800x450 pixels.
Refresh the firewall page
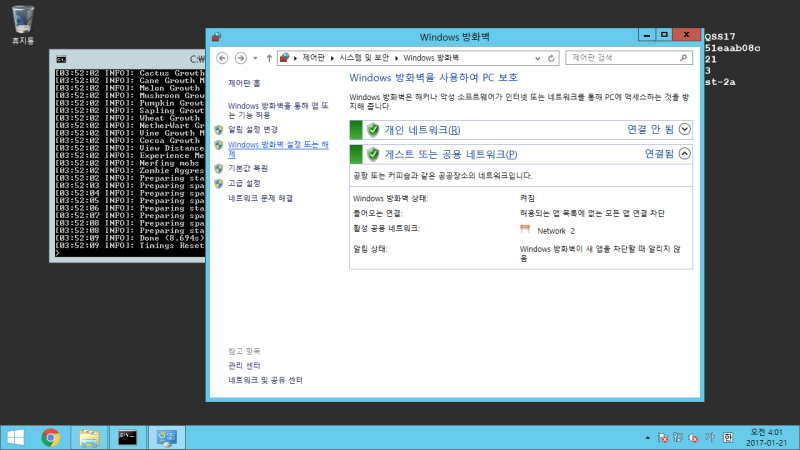click(551, 58)
